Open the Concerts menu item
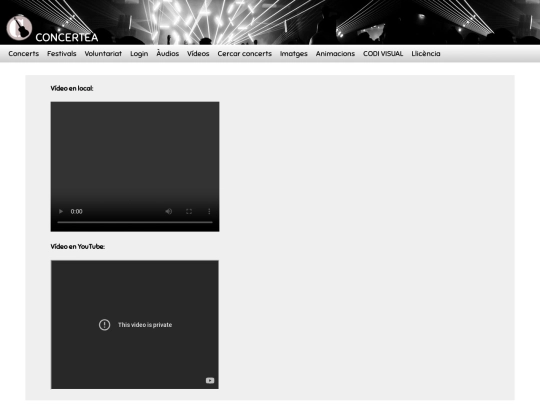 click(x=24, y=53)
